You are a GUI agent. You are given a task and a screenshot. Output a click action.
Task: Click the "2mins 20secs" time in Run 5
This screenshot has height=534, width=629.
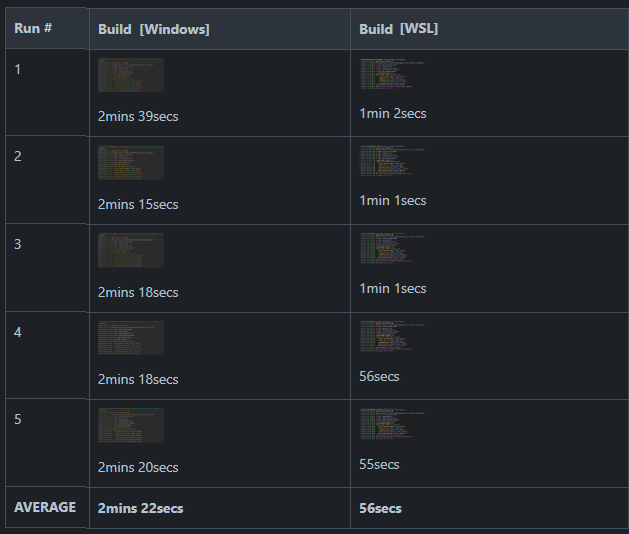pyautogui.click(x=138, y=468)
